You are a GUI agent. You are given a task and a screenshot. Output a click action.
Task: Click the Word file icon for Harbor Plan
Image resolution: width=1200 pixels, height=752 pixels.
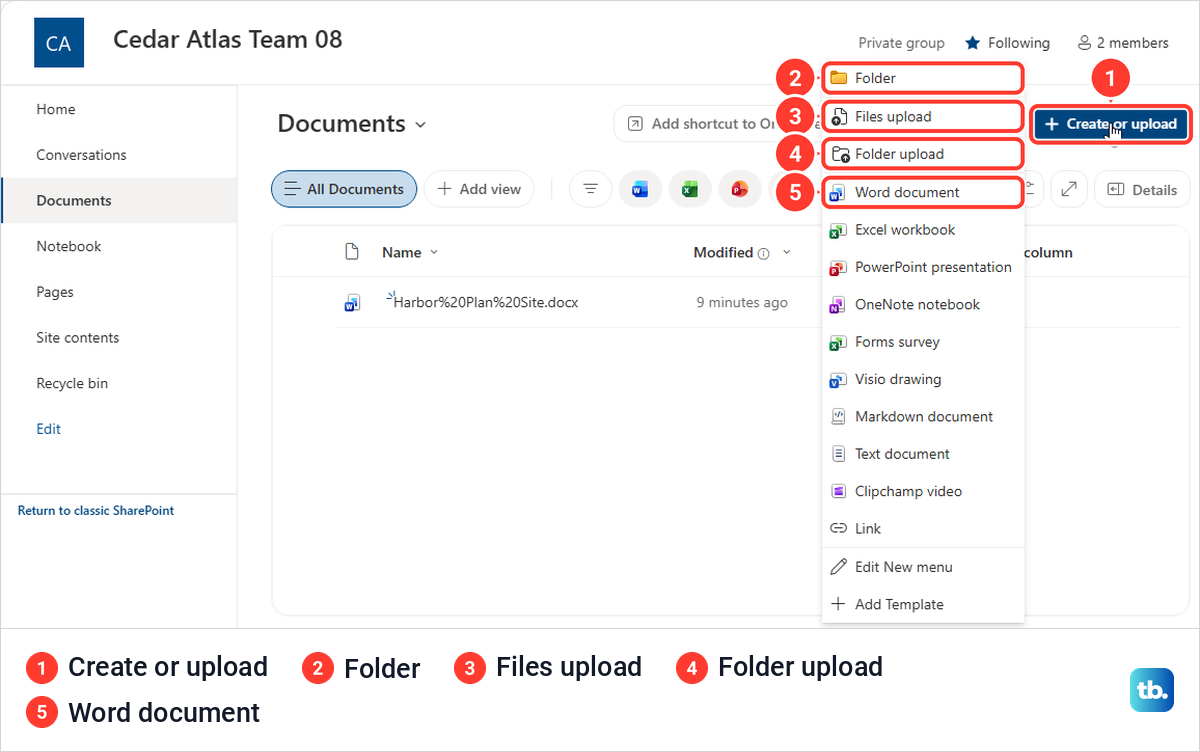click(352, 303)
